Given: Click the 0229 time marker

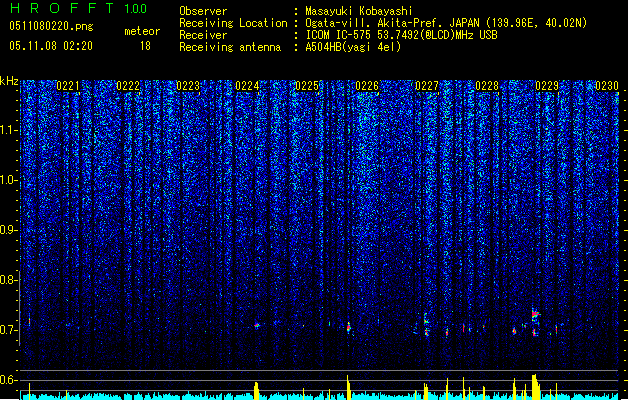Looking at the screenshot, I should point(547,86).
